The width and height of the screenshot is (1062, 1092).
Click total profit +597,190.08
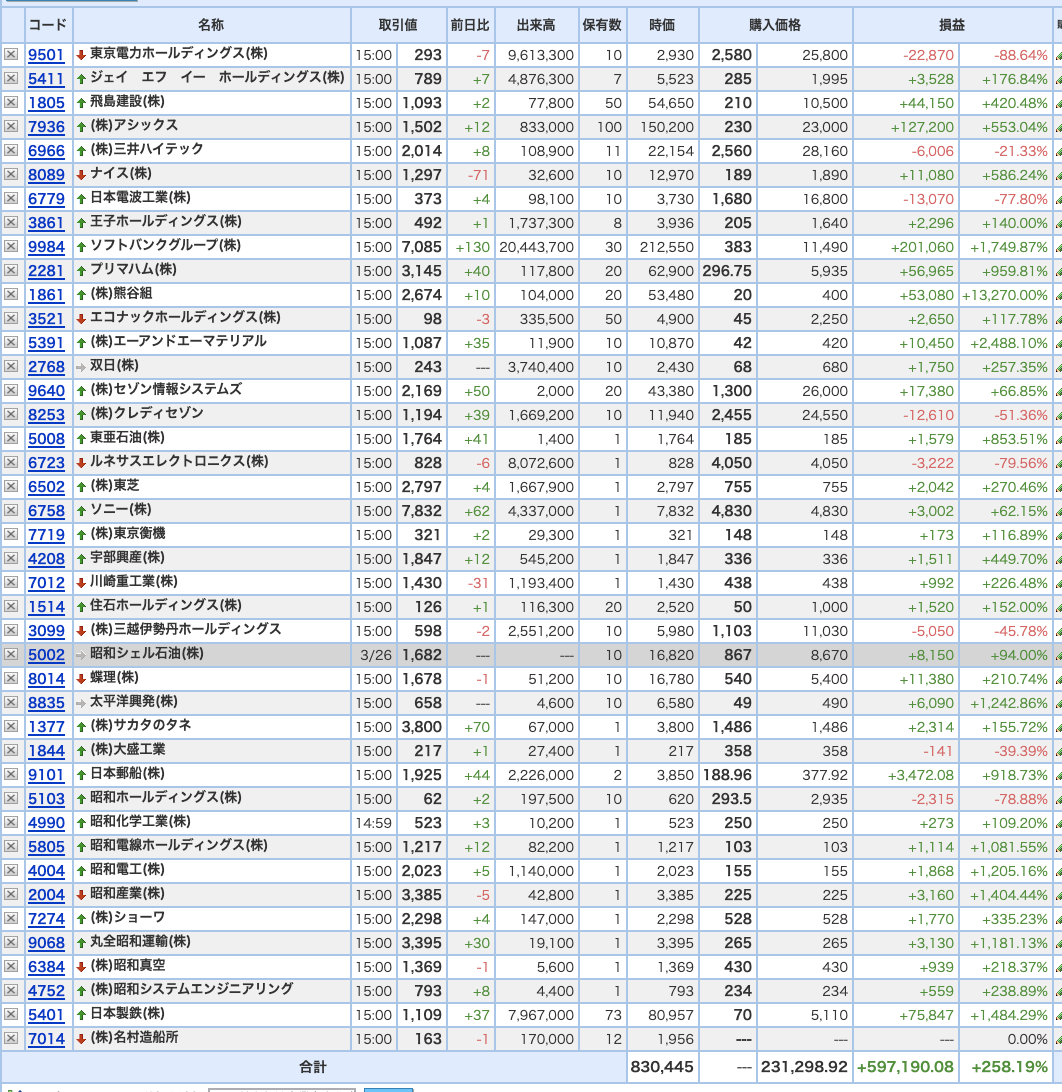[905, 1067]
